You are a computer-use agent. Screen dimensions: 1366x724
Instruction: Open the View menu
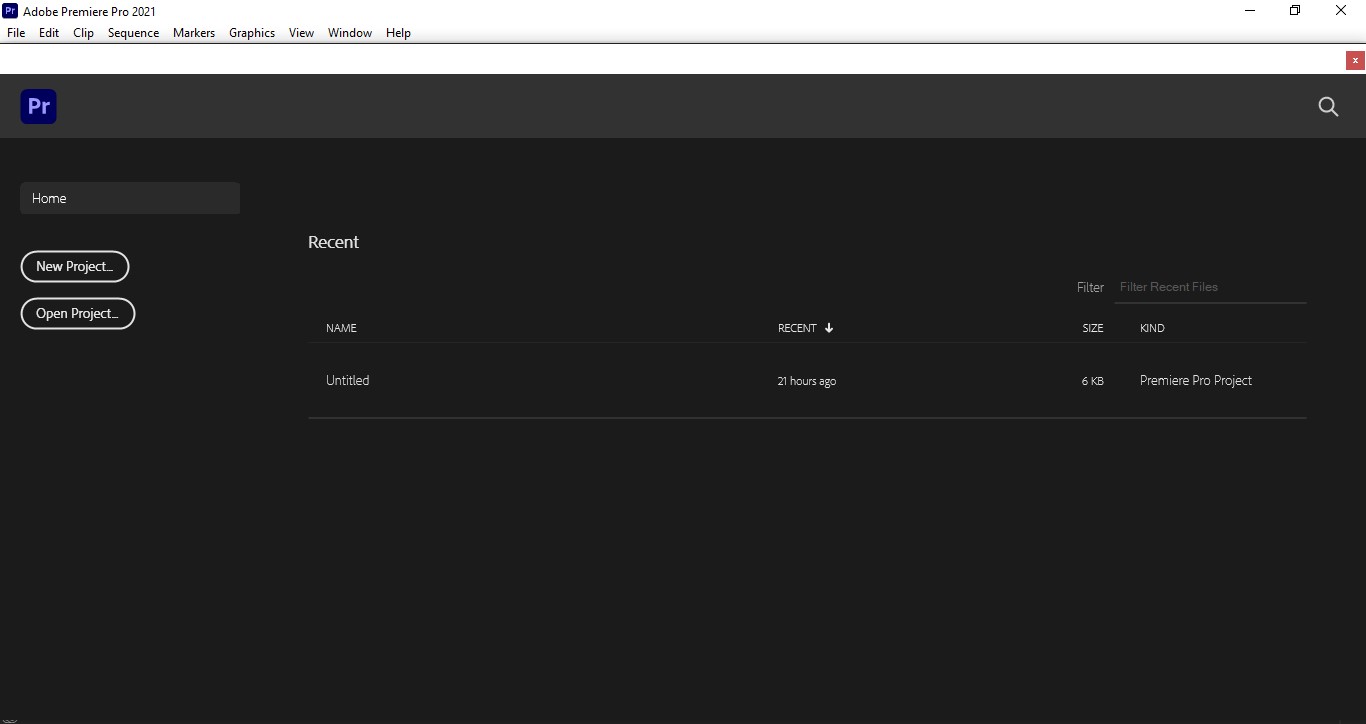click(301, 33)
